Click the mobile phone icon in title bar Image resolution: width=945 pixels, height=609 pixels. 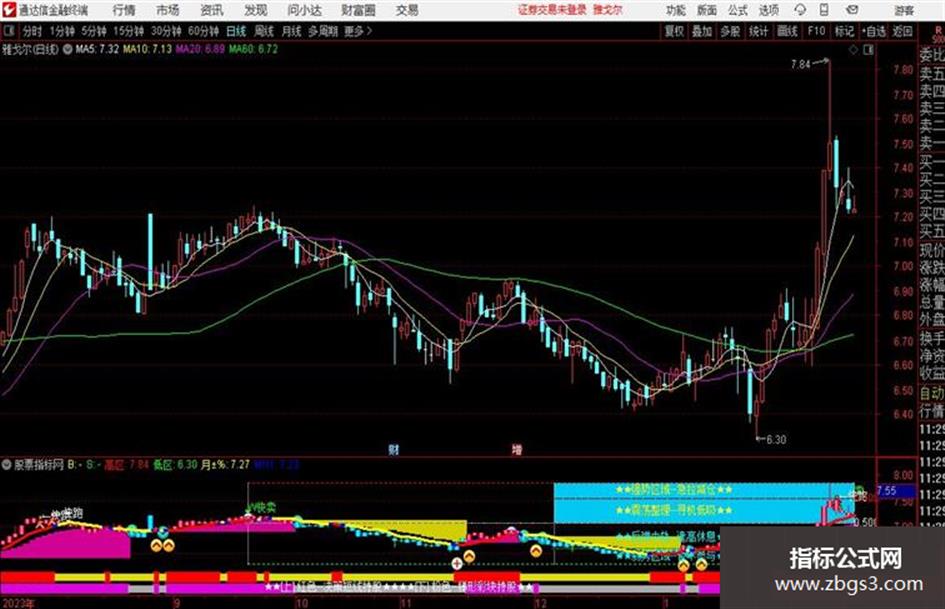[x=824, y=10]
